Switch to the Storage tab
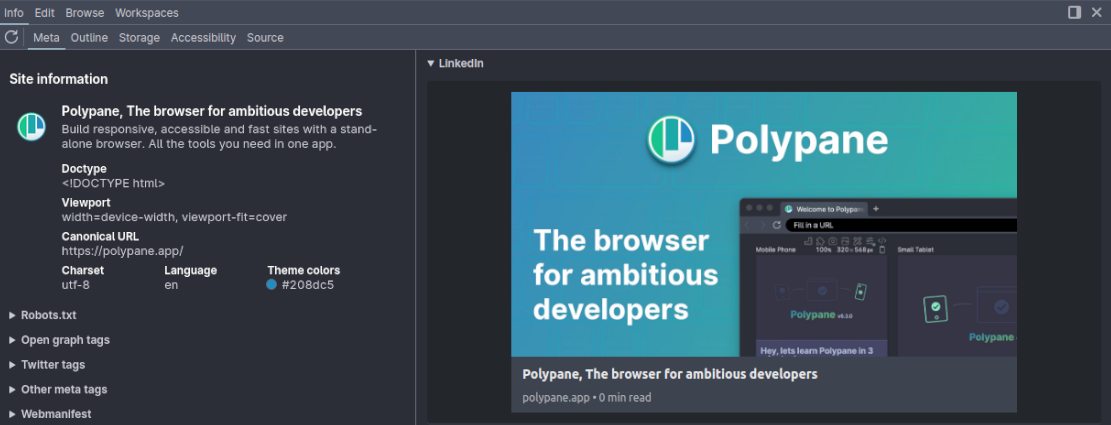The image size is (1111, 425). 139,38
